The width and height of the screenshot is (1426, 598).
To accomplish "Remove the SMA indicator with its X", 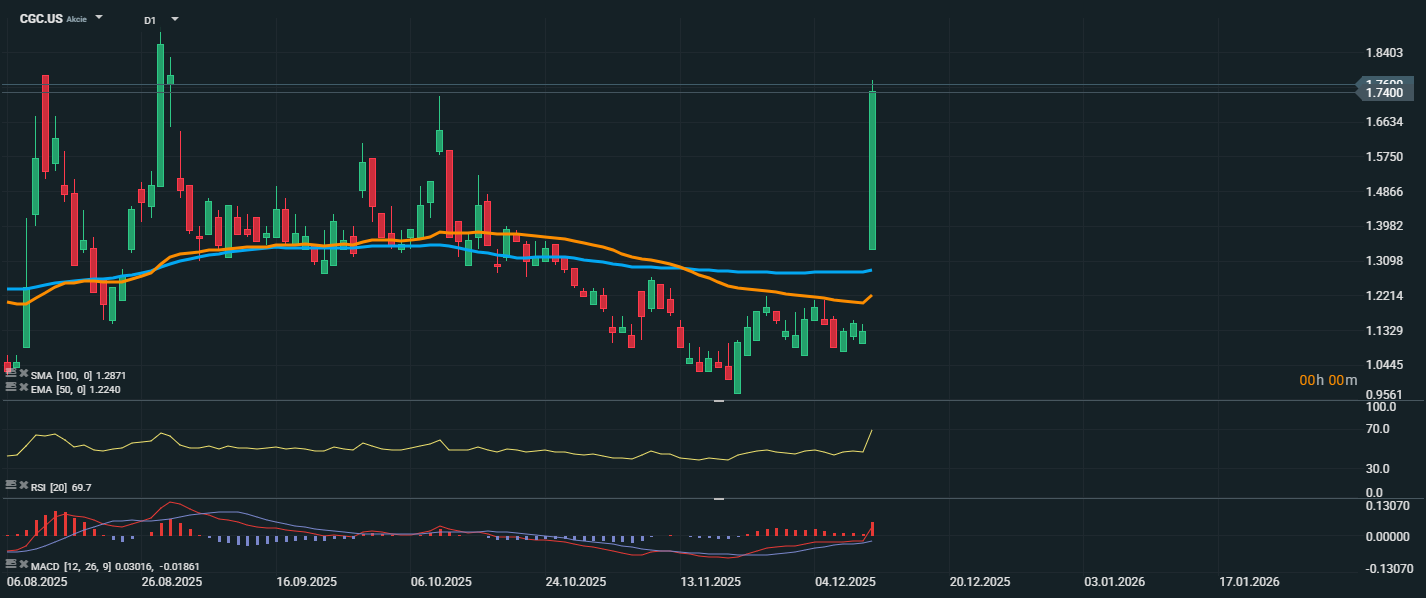I will [23, 374].
